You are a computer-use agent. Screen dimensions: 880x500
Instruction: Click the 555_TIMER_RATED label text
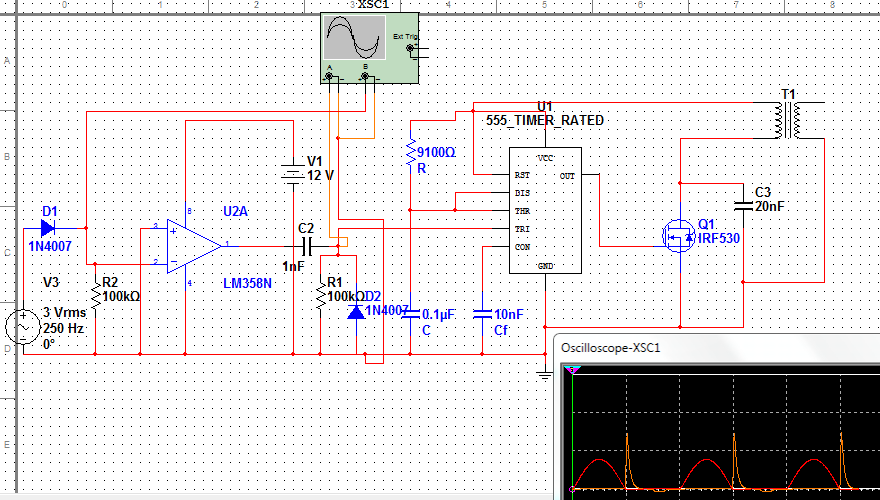click(545, 120)
